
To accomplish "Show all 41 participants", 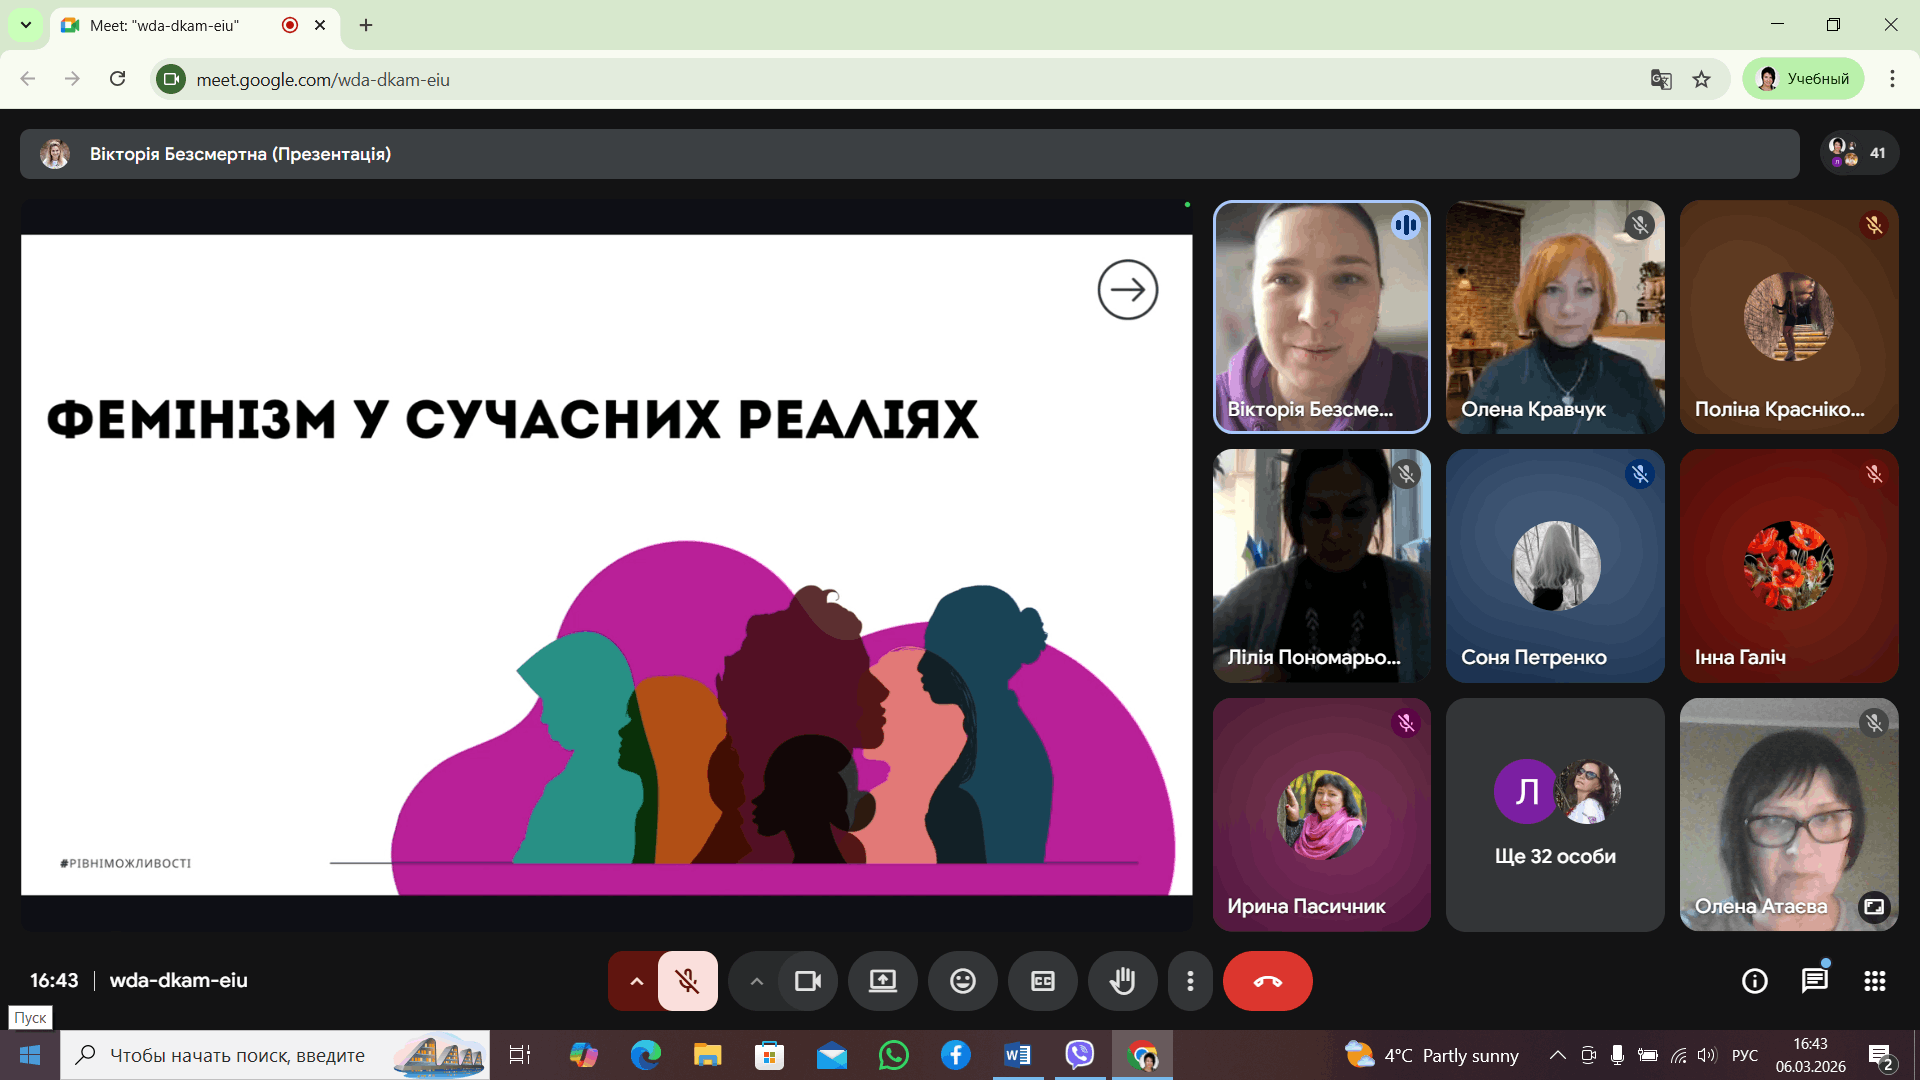I will pyautogui.click(x=1859, y=153).
